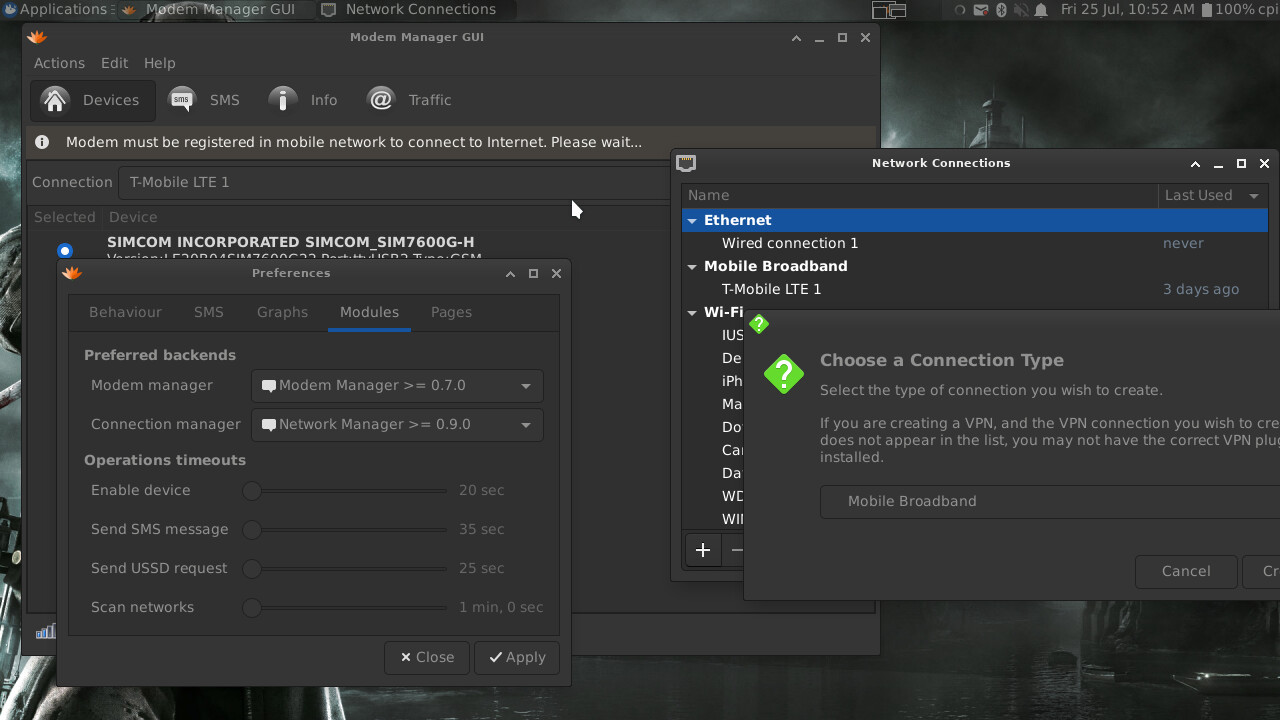1280x720 pixels.
Task: Open the mail notification tray icon
Action: [x=981, y=9]
